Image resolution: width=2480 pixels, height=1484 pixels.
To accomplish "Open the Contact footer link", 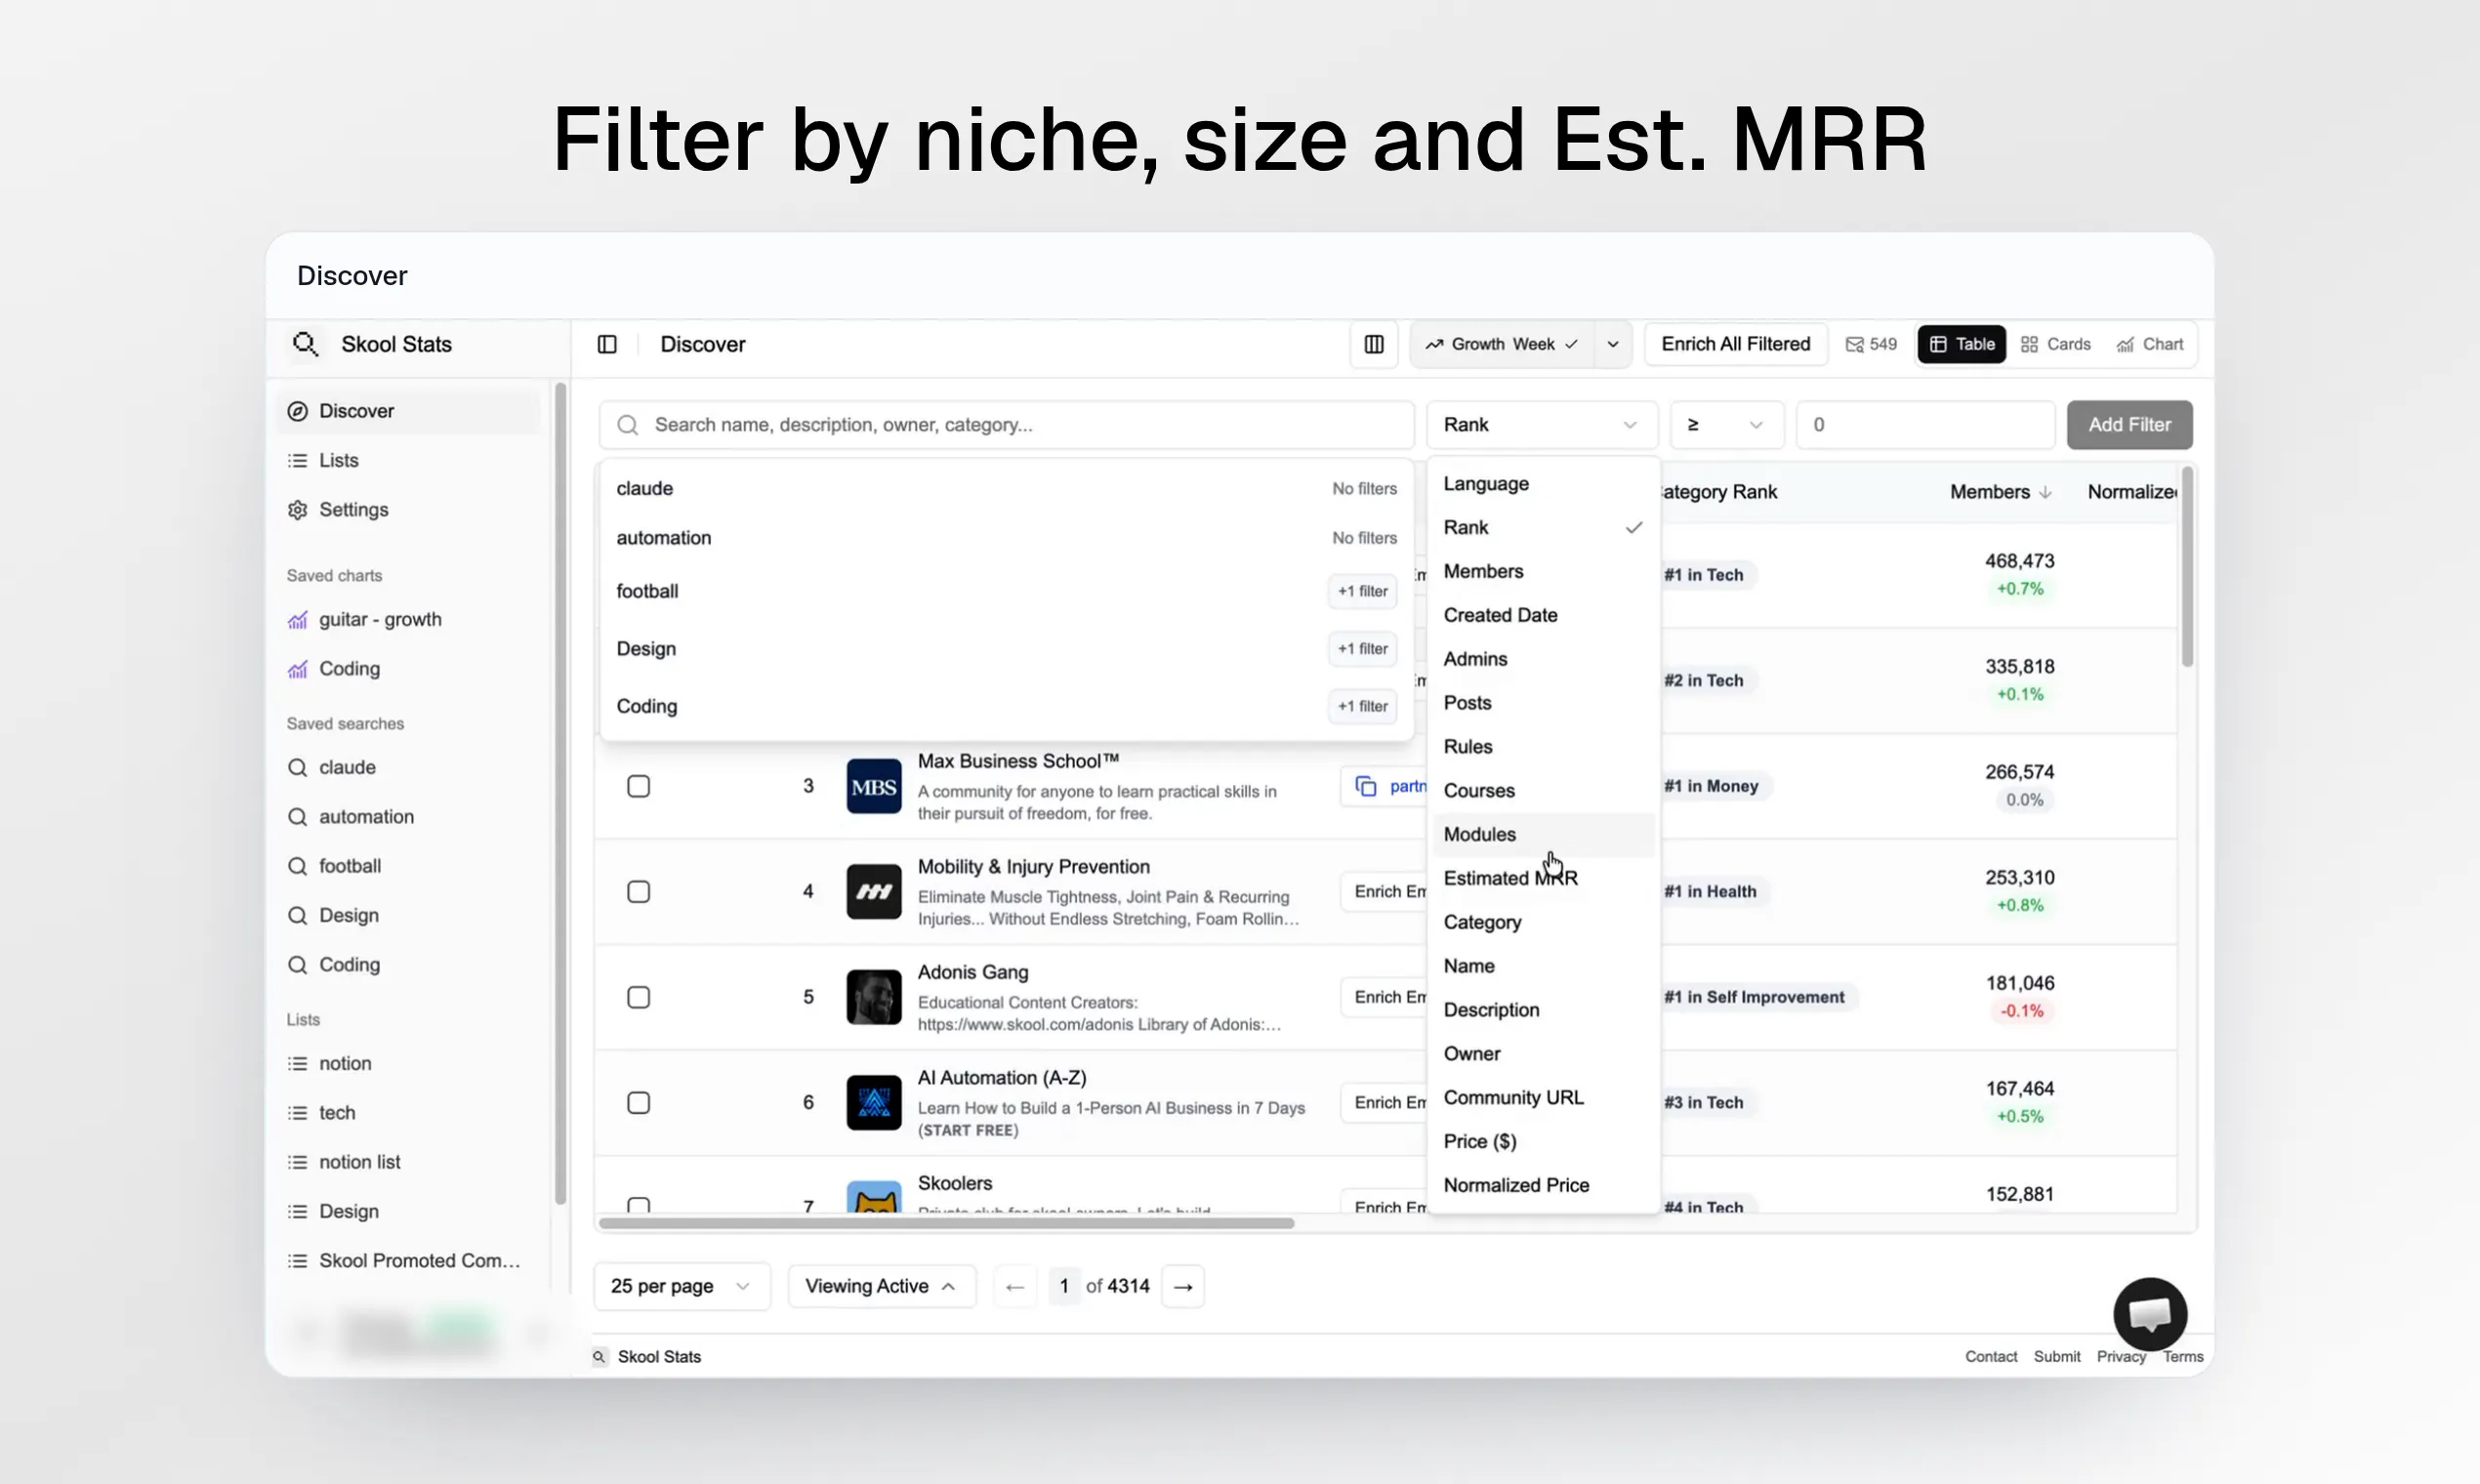I will coord(1990,1357).
